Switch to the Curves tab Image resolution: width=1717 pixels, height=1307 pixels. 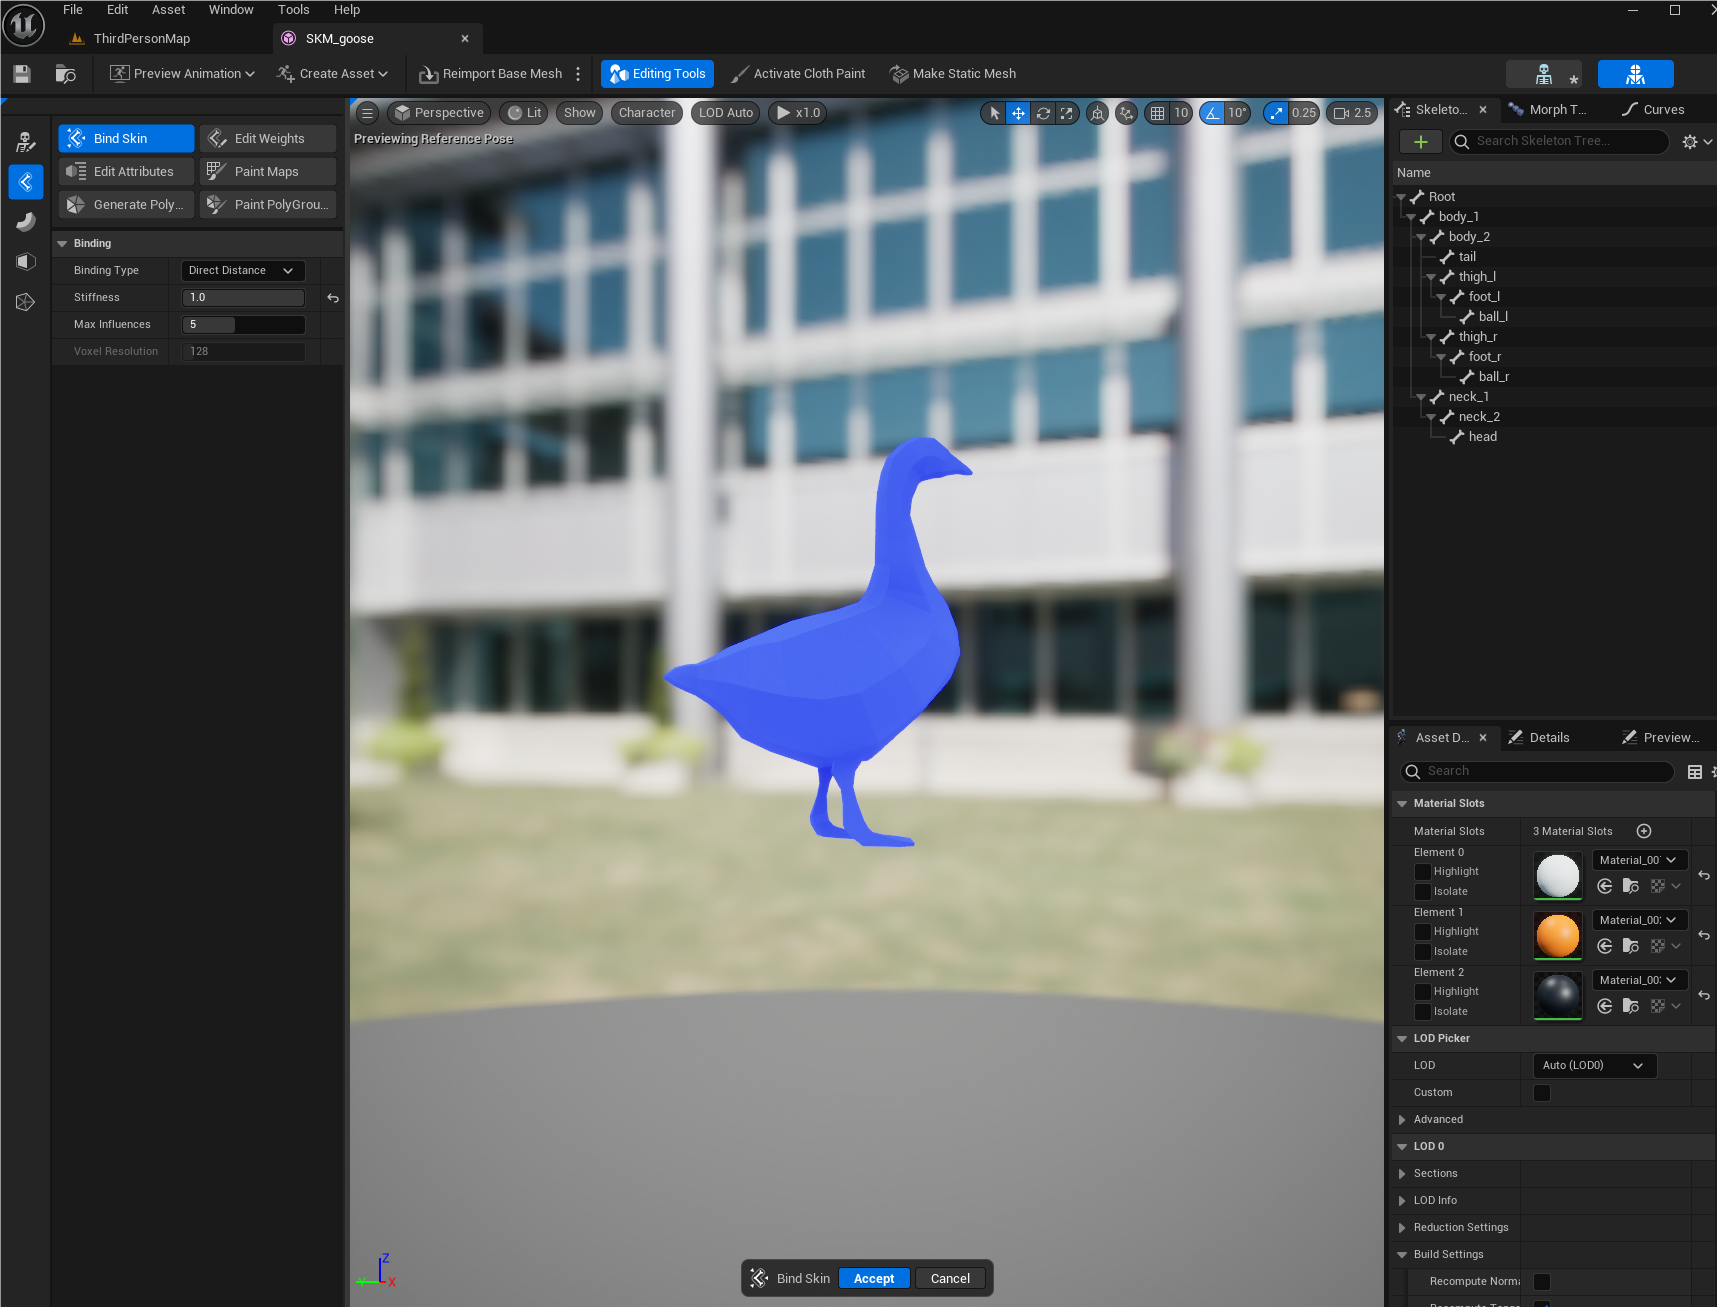[1653, 110]
